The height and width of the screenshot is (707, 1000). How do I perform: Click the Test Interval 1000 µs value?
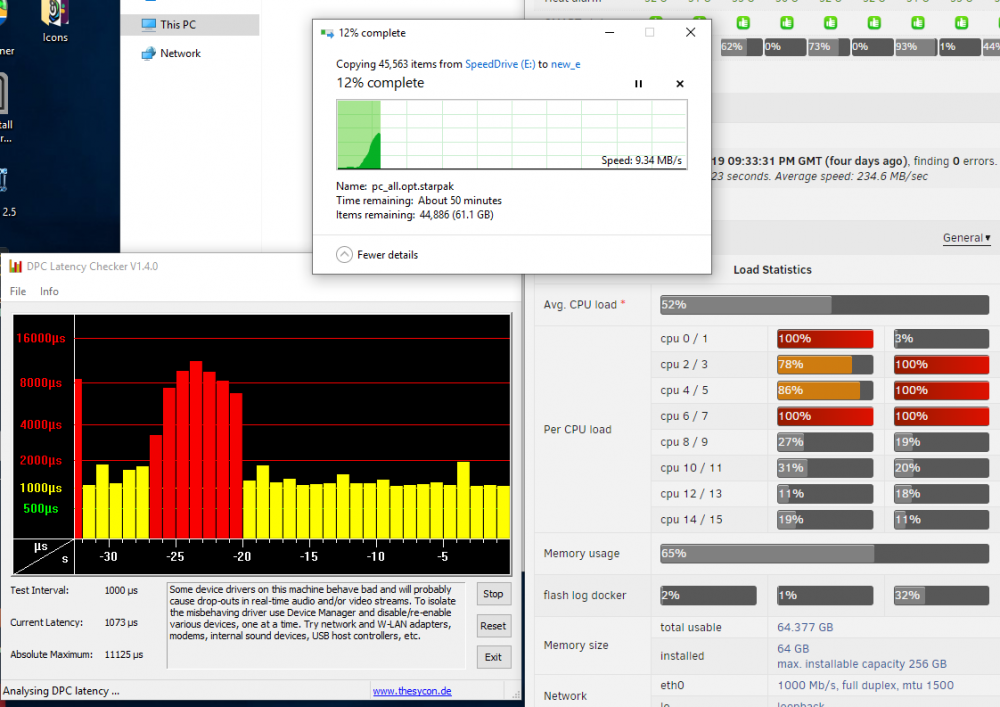pyautogui.click(x=121, y=590)
